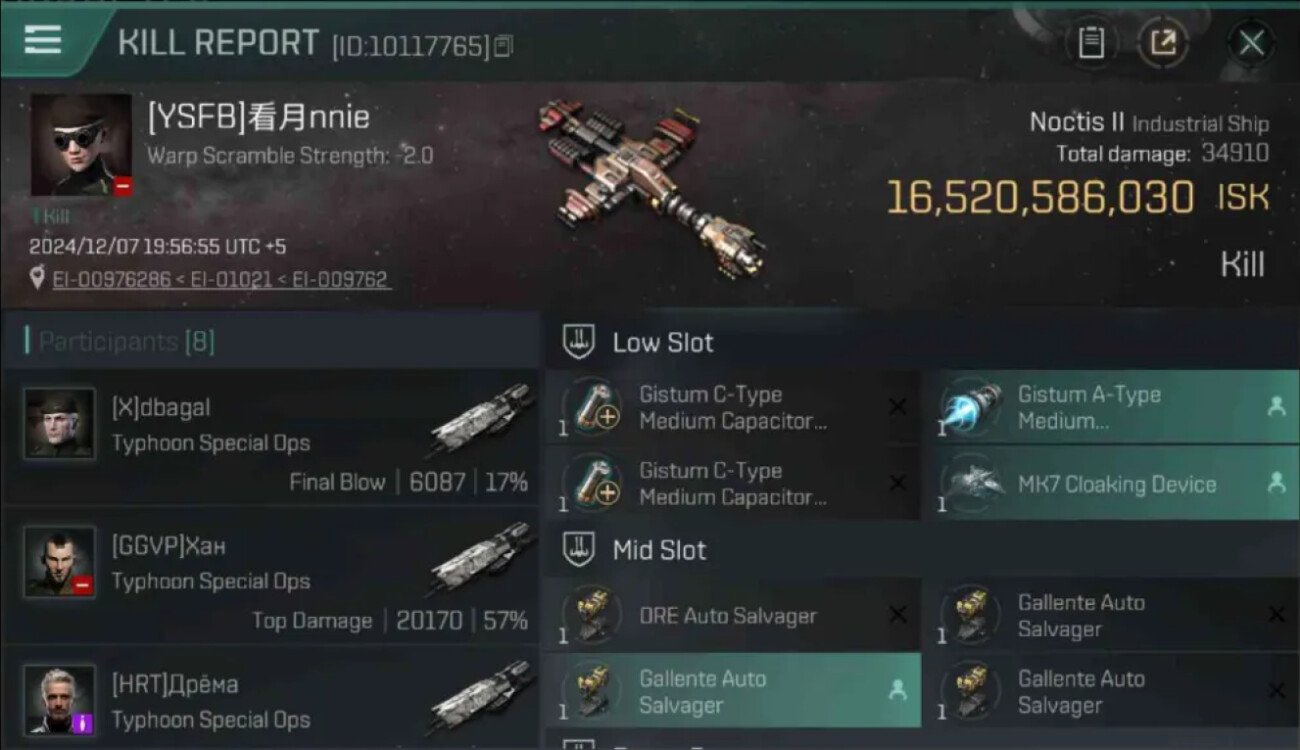Viewport: 1300px width, 750px height.
Task: Select first Gistum C-Type Medium Capacitor item
Action: click(732, 407)
